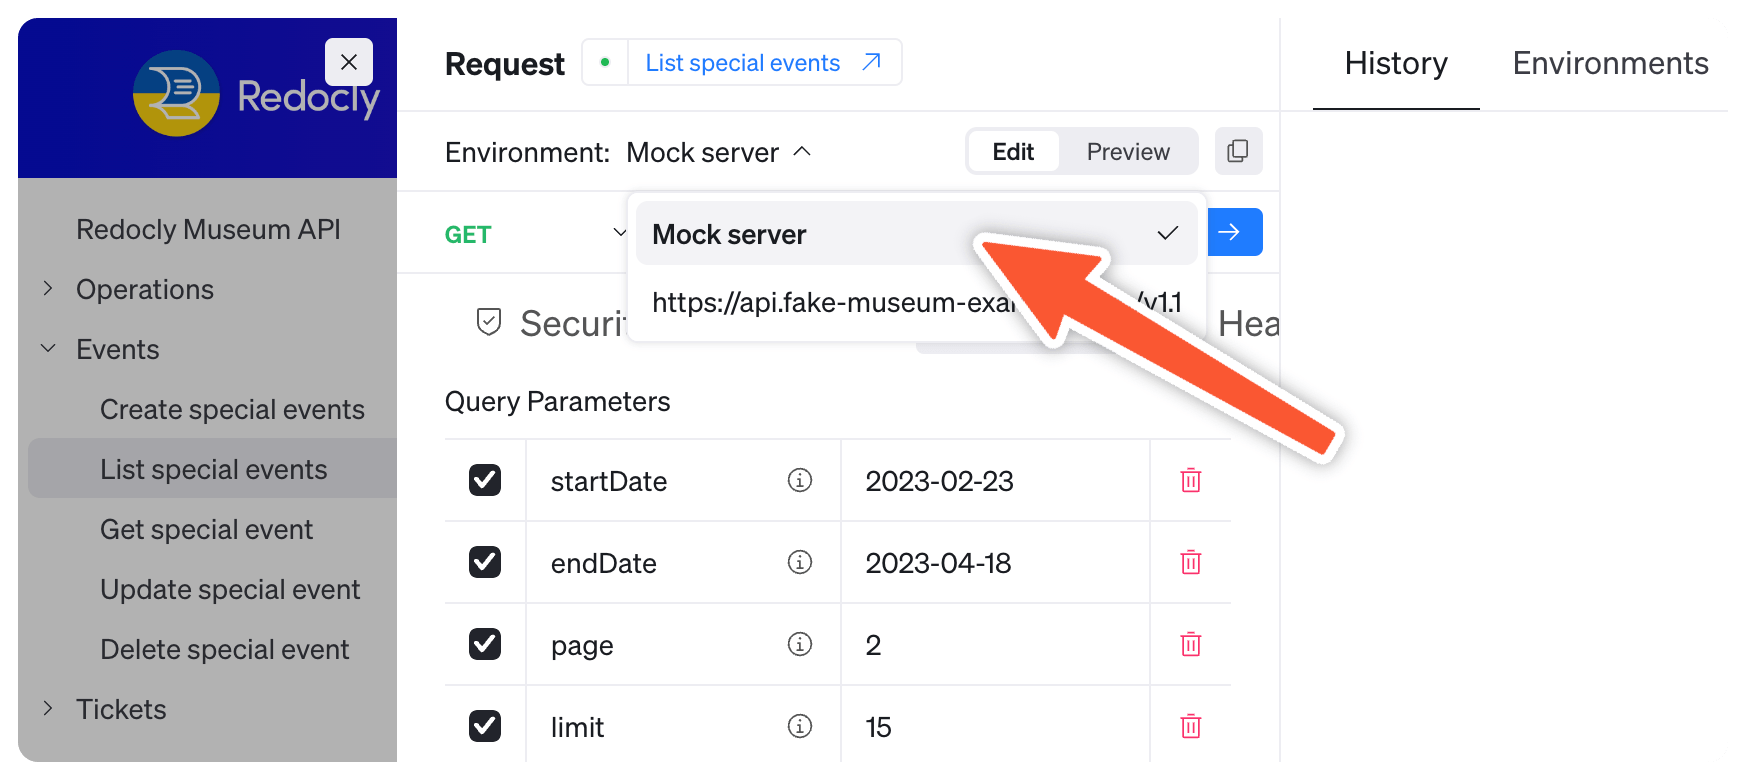1746x780 pixels.
Task: Delete the startDate parameter row
Action: pos(1191,480)
